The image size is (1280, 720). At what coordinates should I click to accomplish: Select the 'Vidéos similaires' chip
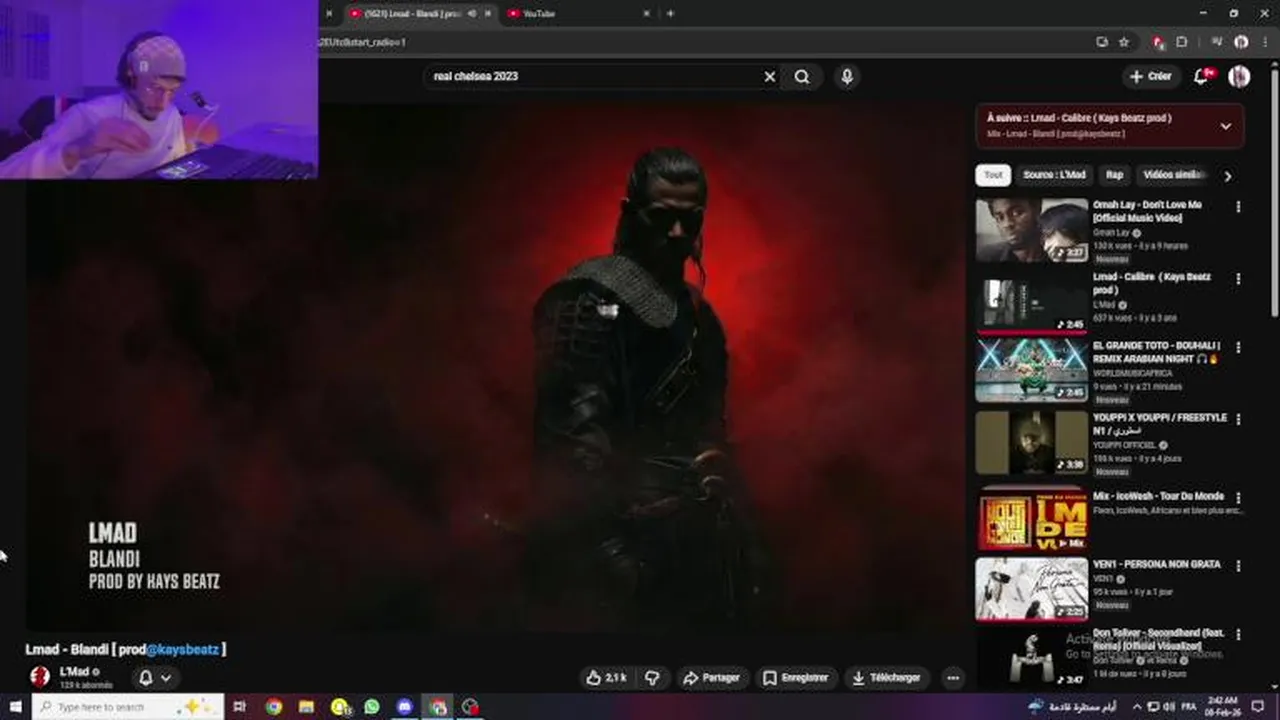(1174, 175)
